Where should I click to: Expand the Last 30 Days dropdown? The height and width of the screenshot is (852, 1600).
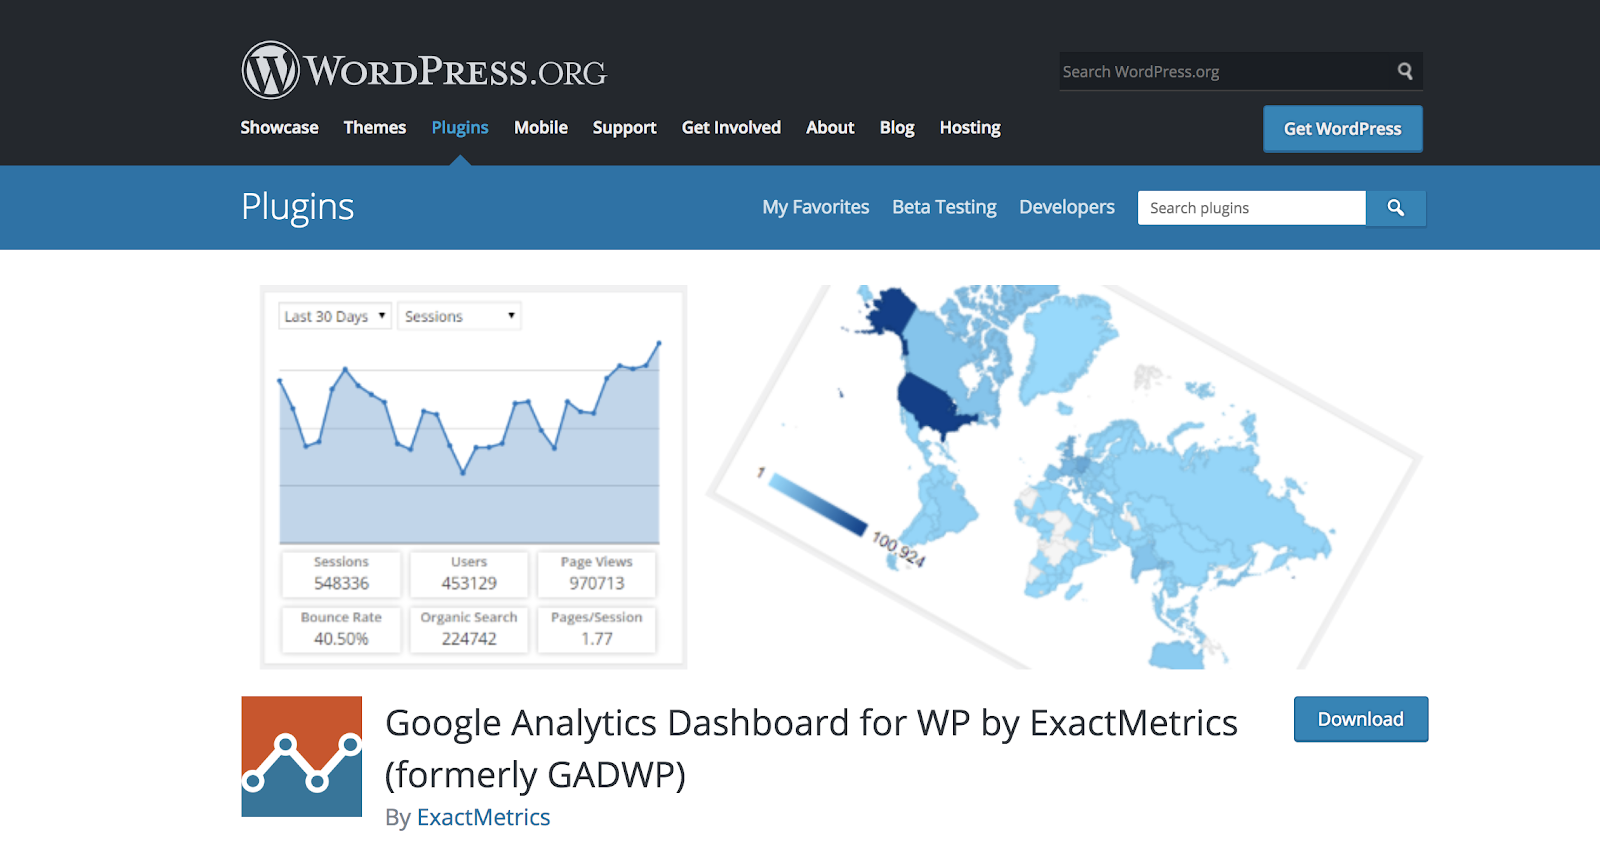[335, 316]
